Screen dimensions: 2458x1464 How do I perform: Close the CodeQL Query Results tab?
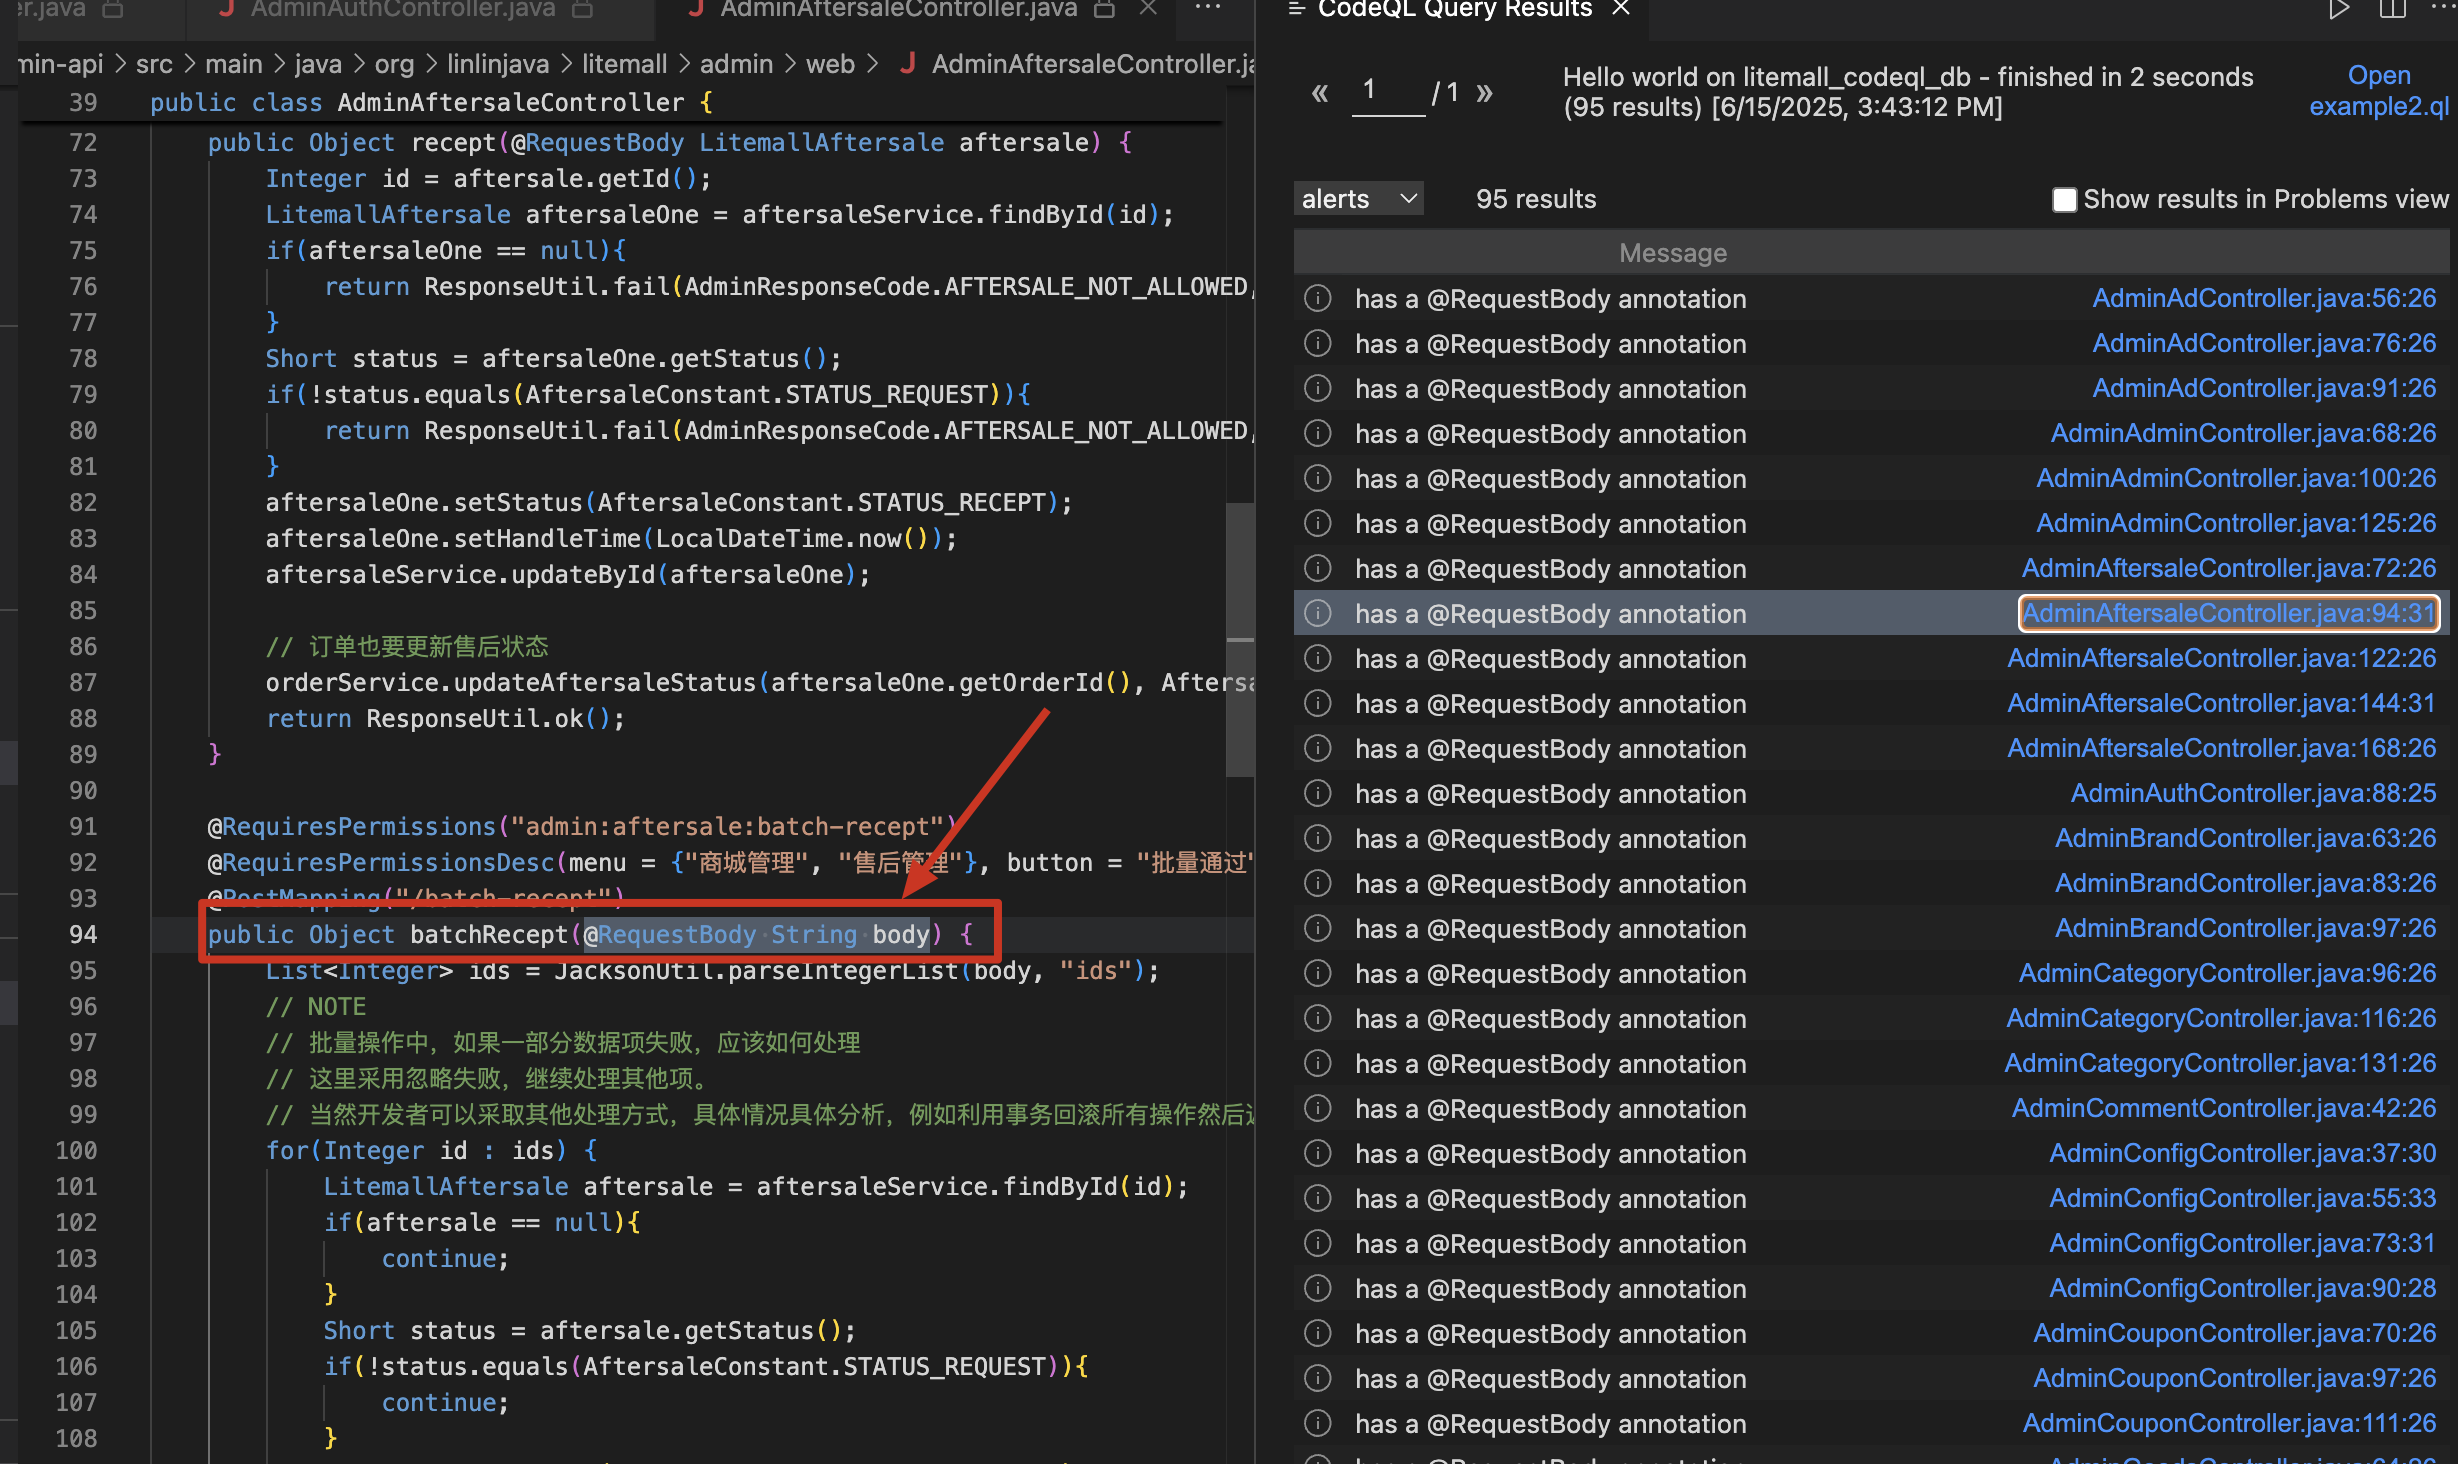pos(1621,9)
